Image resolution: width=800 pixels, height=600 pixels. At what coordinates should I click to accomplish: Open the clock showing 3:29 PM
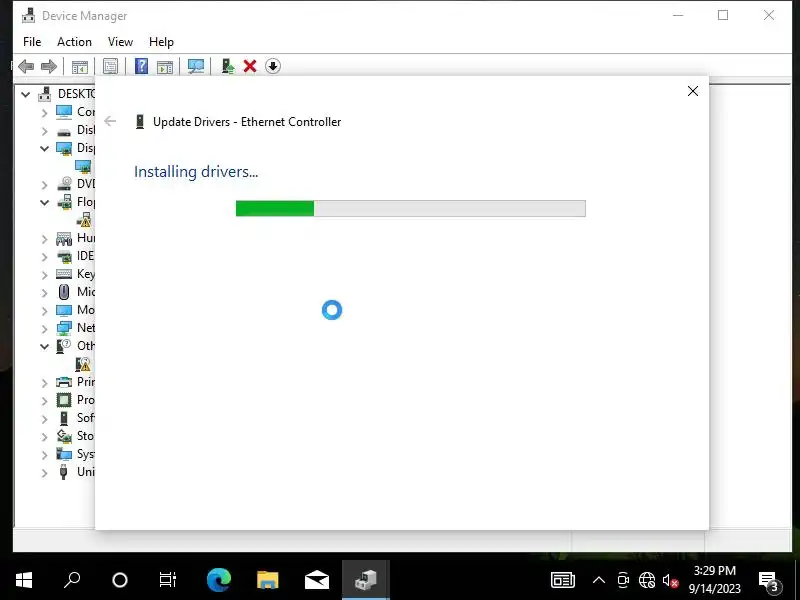tap(714, 580)
